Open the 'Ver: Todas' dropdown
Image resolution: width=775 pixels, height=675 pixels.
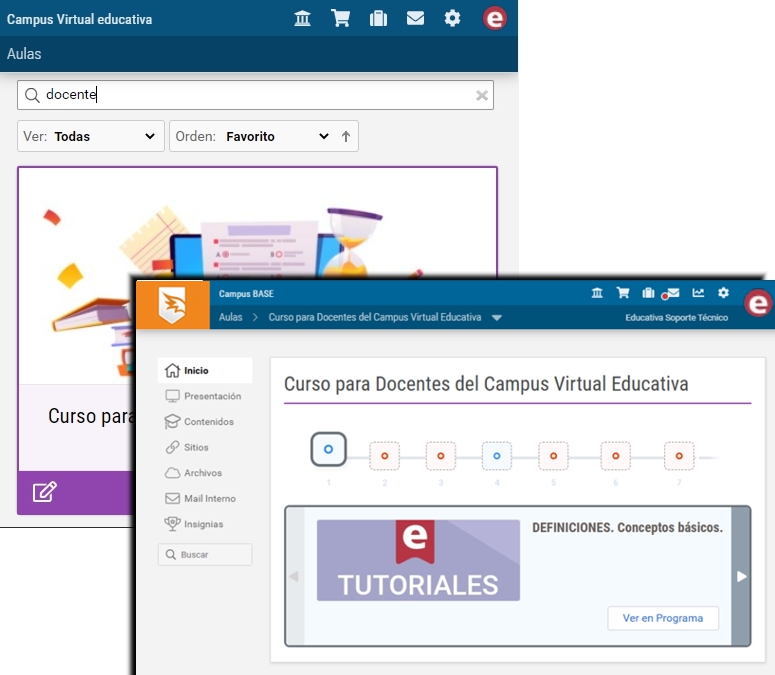91,137
